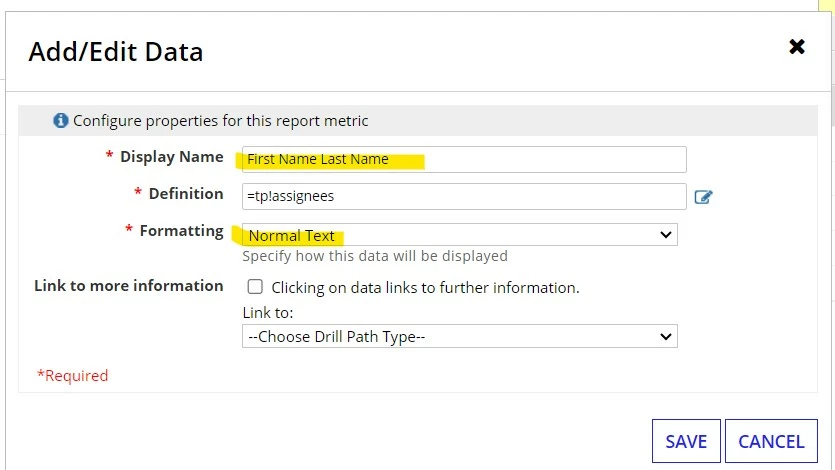Click the Formatting label

pos(182,231)
